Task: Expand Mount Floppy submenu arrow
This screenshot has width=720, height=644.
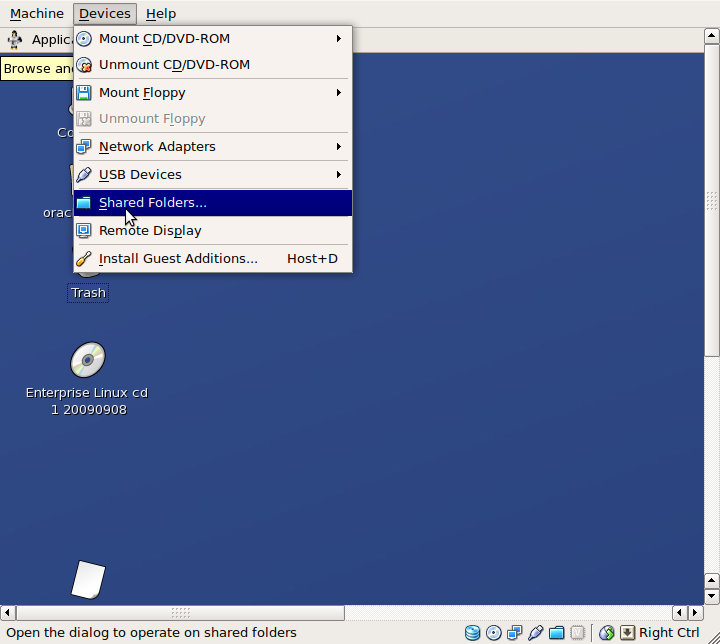Action: pyautogui.click(x=339, y=93)
